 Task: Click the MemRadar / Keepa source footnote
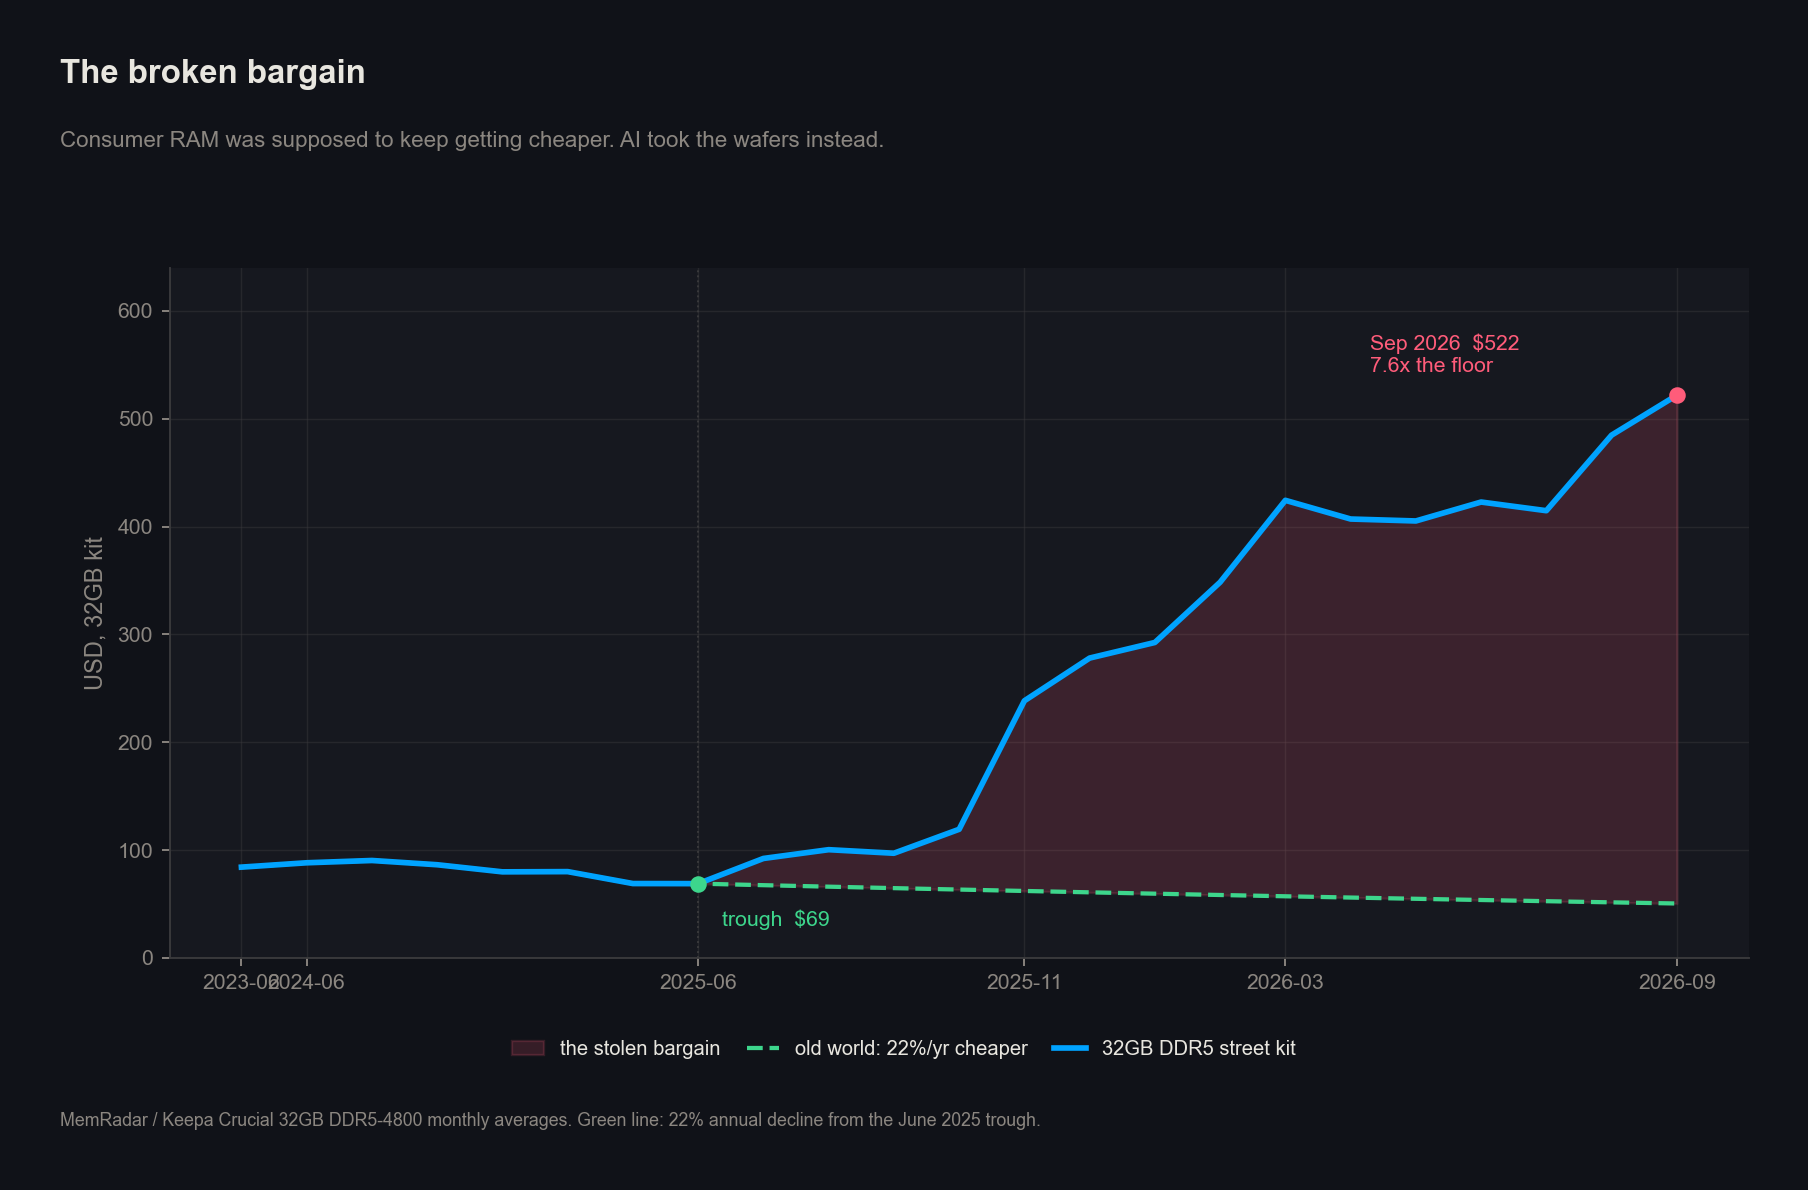click(x=550, y=1120)
